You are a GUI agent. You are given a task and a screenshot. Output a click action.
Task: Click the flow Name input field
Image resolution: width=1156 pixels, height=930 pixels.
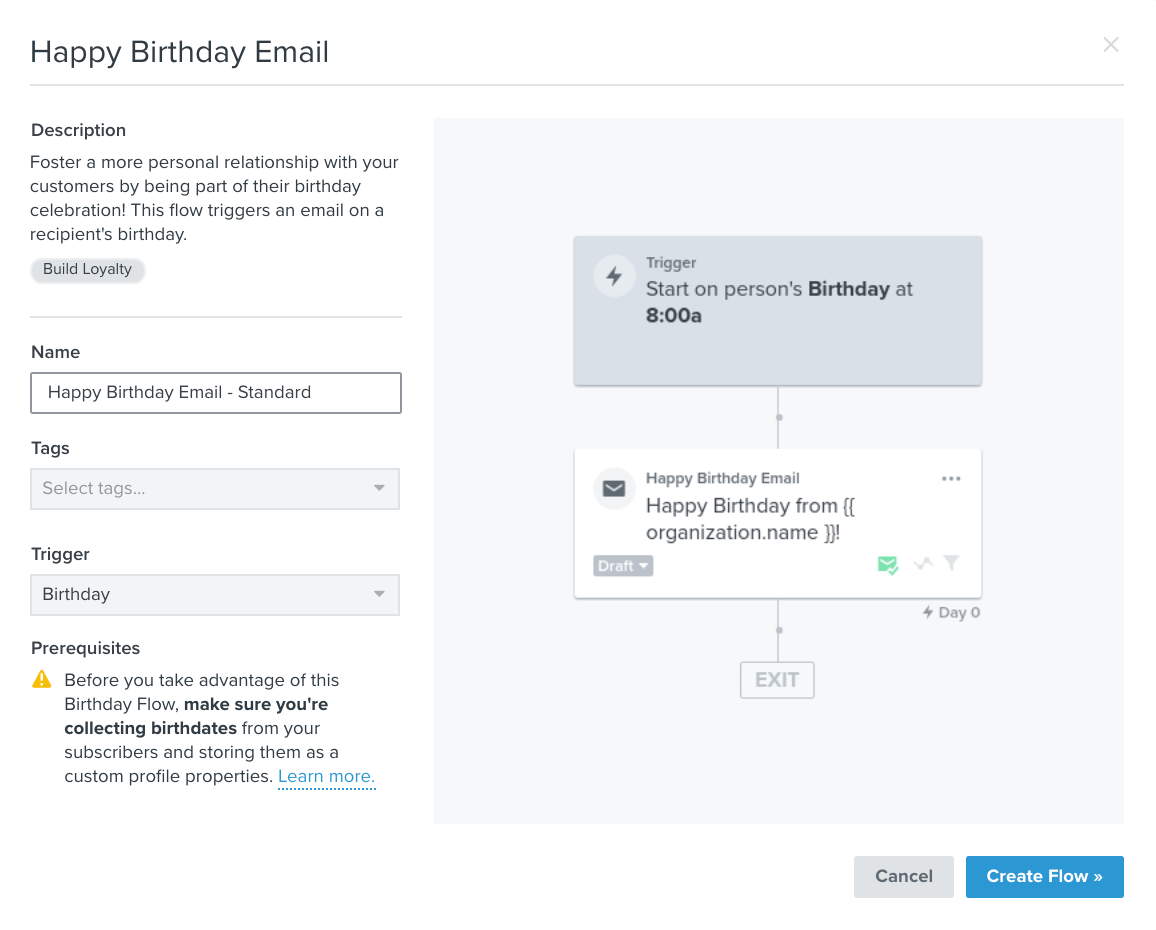216,393
